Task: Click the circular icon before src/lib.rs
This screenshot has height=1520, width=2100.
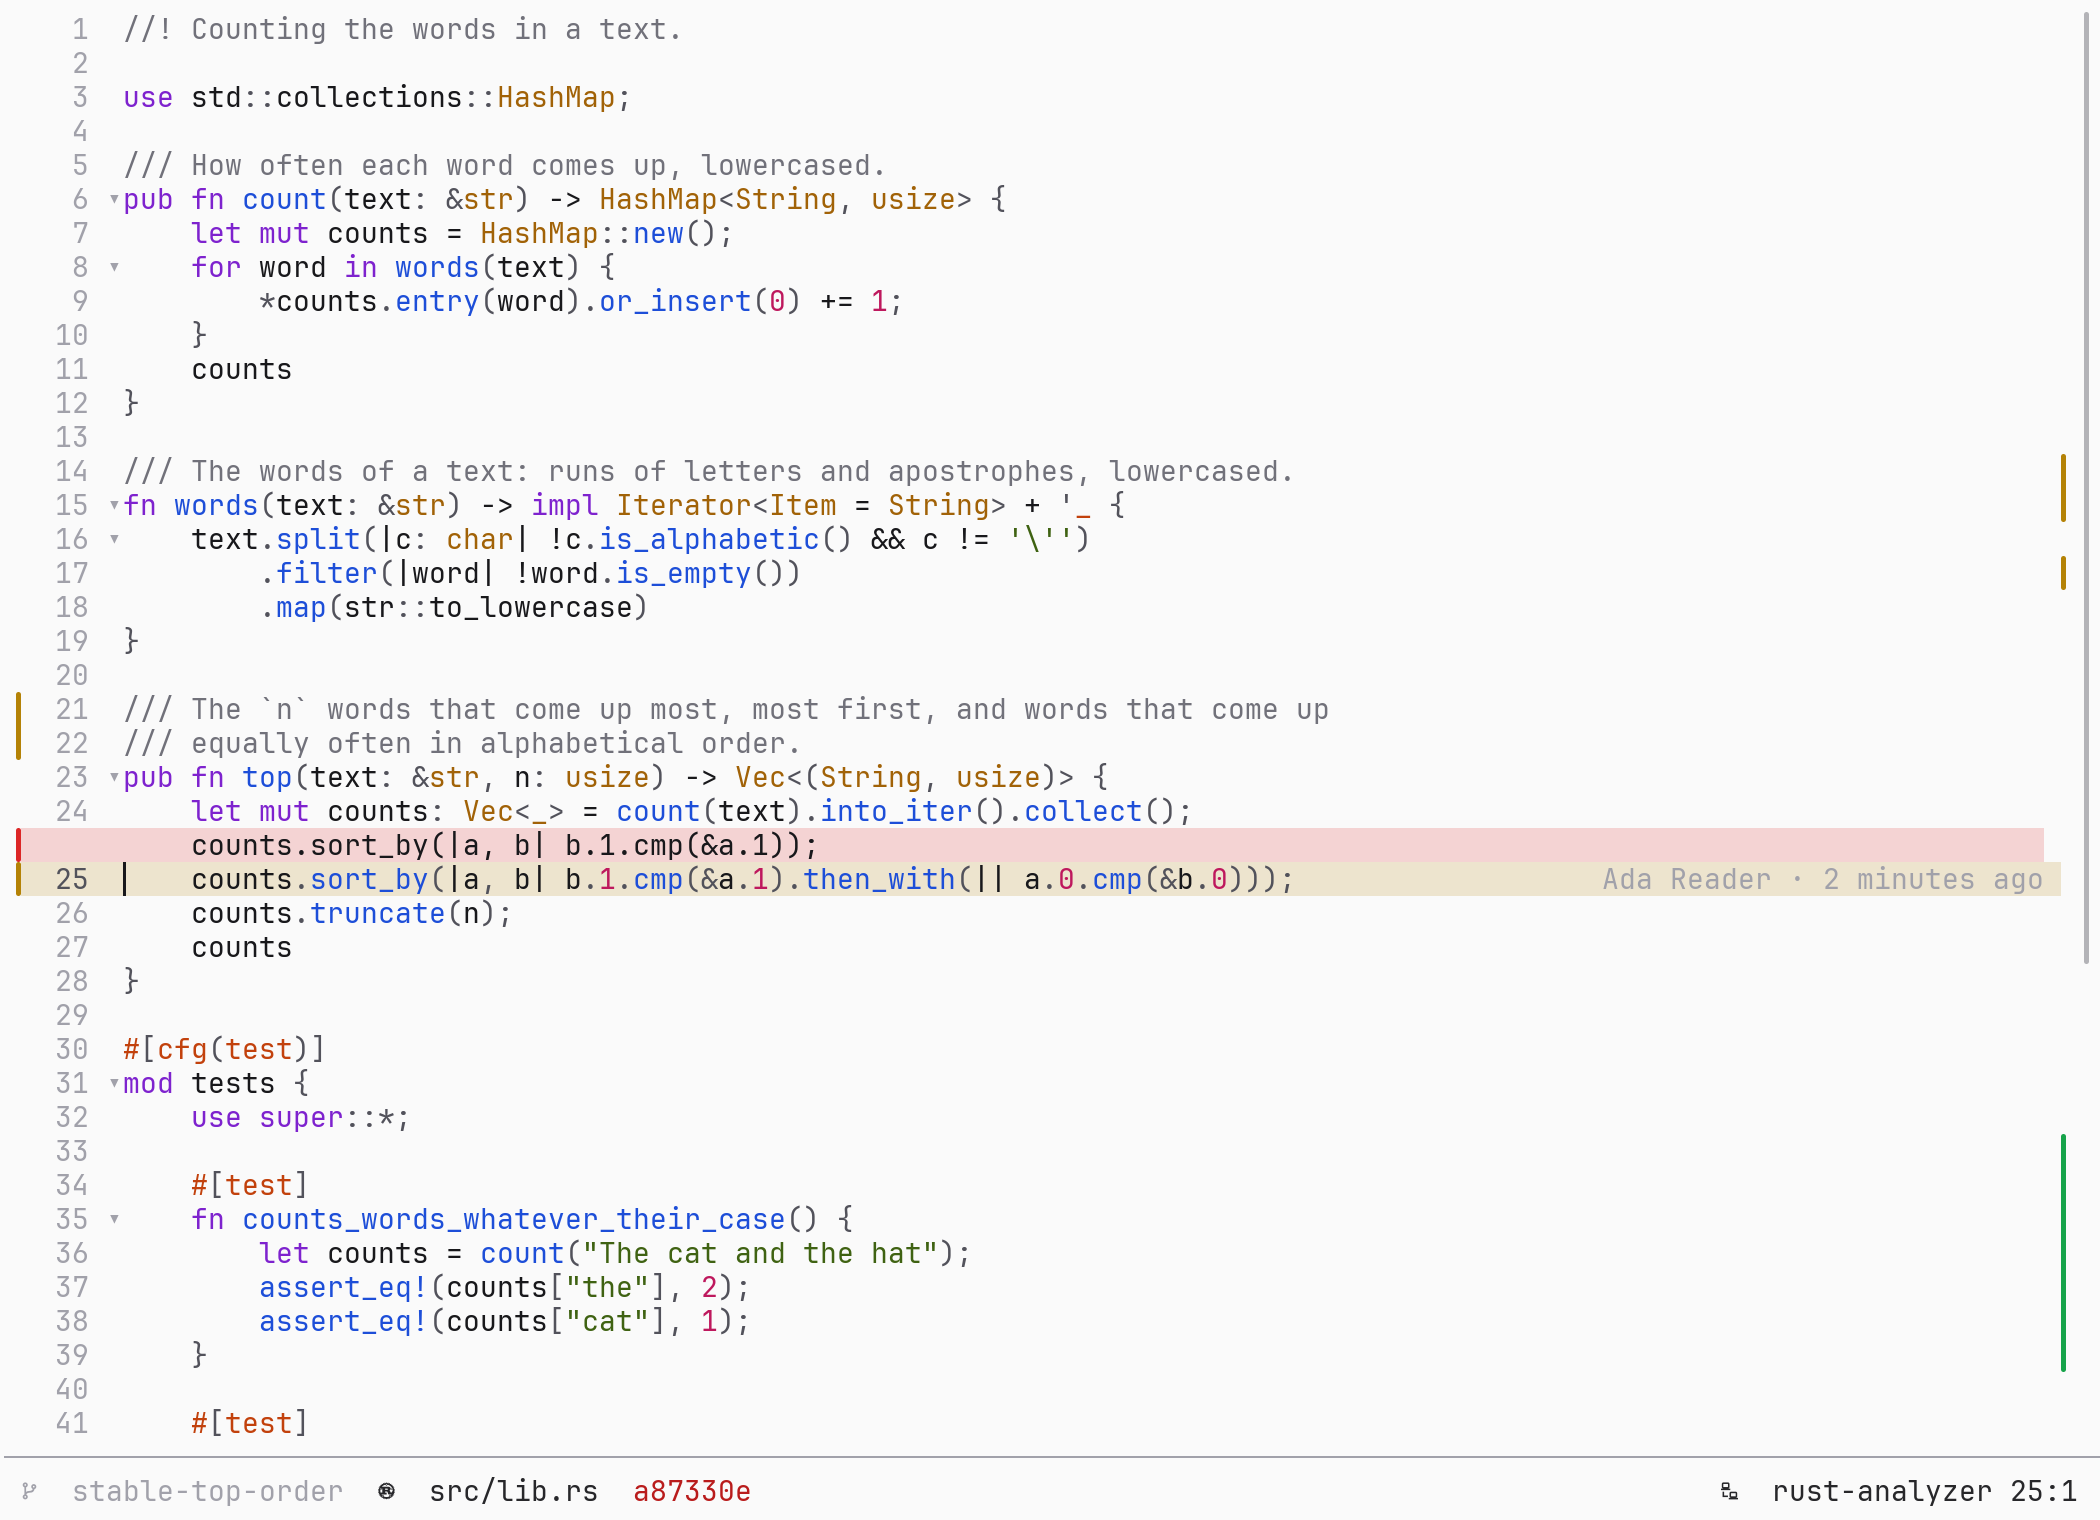Action: pos(386,1491)
